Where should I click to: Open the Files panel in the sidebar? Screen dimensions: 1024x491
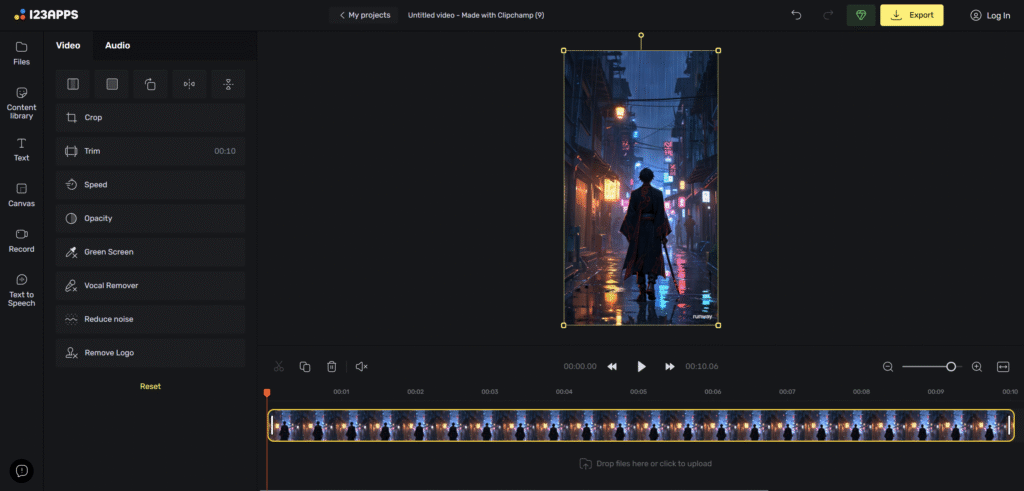pos(22,54)
